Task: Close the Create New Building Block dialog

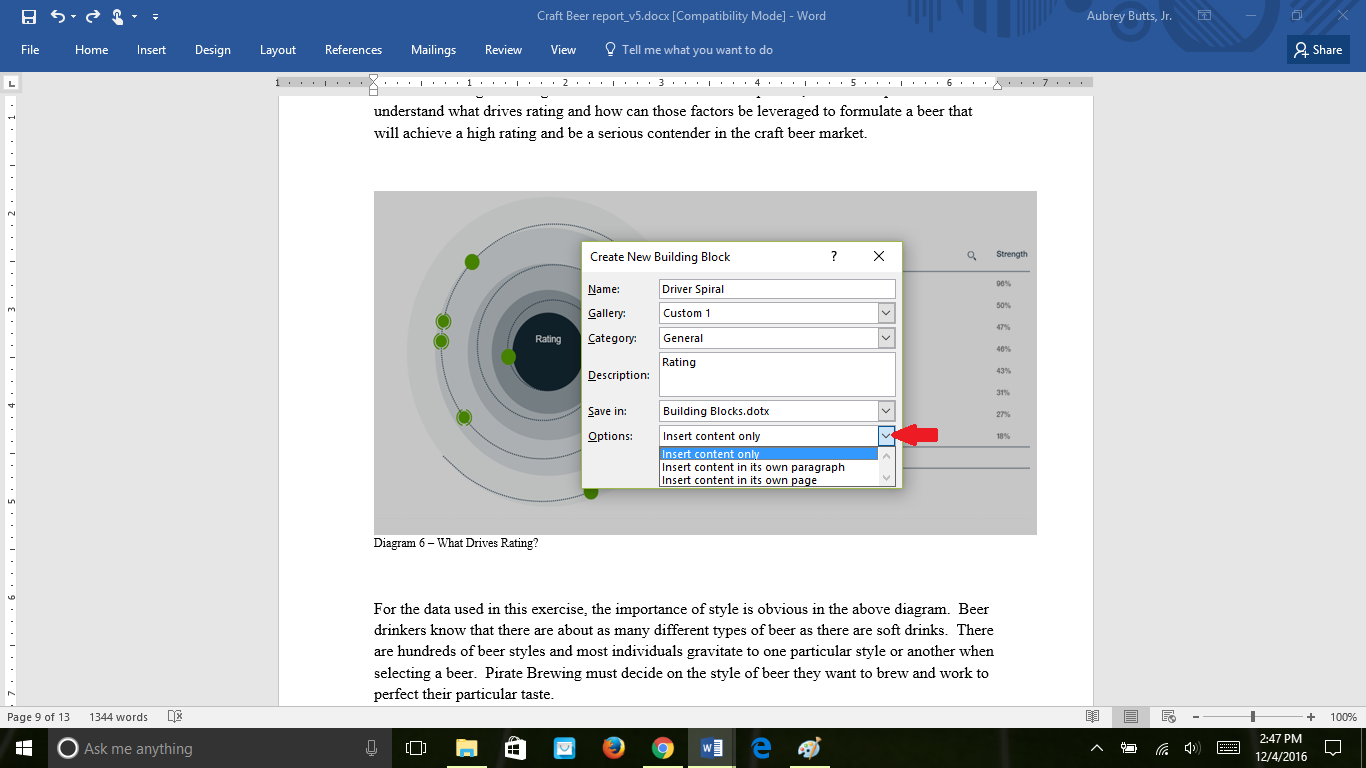Action: coord(879,257)
